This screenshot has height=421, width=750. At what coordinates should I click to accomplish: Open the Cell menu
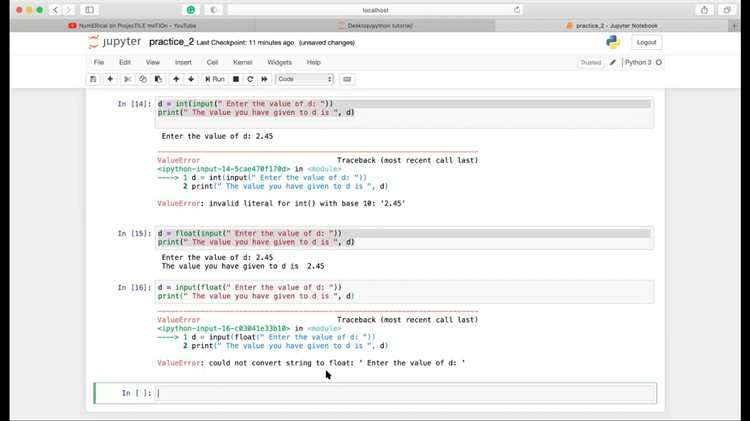pos(212,62)
